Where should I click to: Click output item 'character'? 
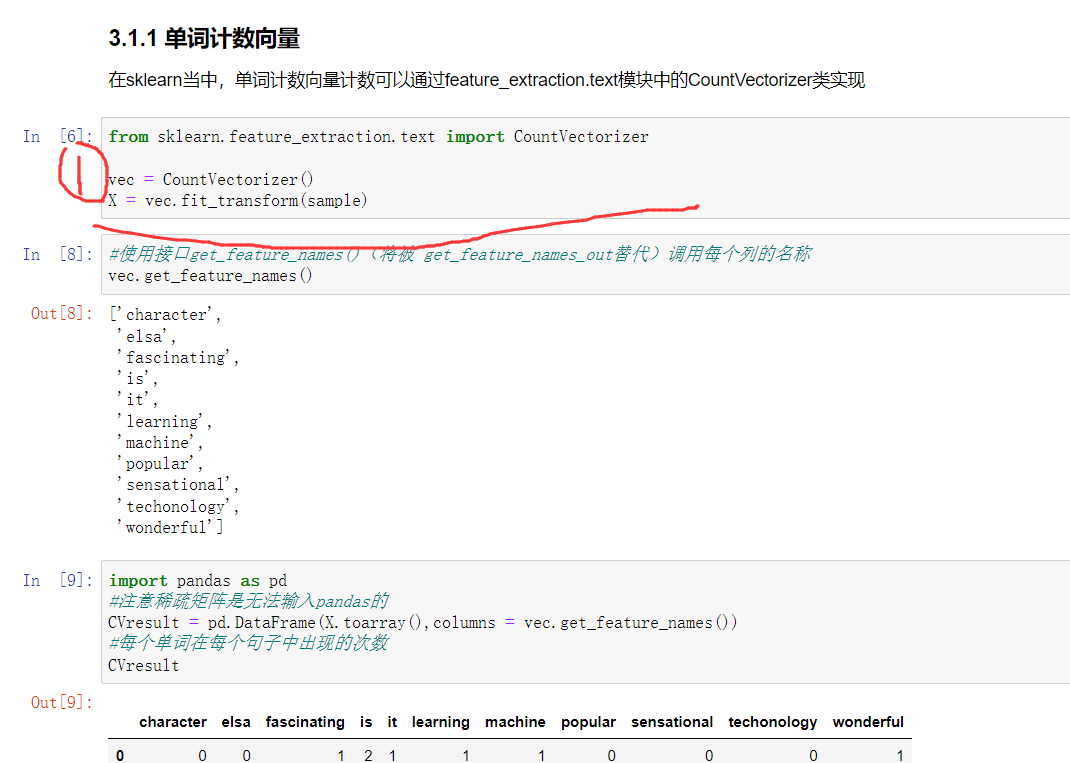(167, 315)
